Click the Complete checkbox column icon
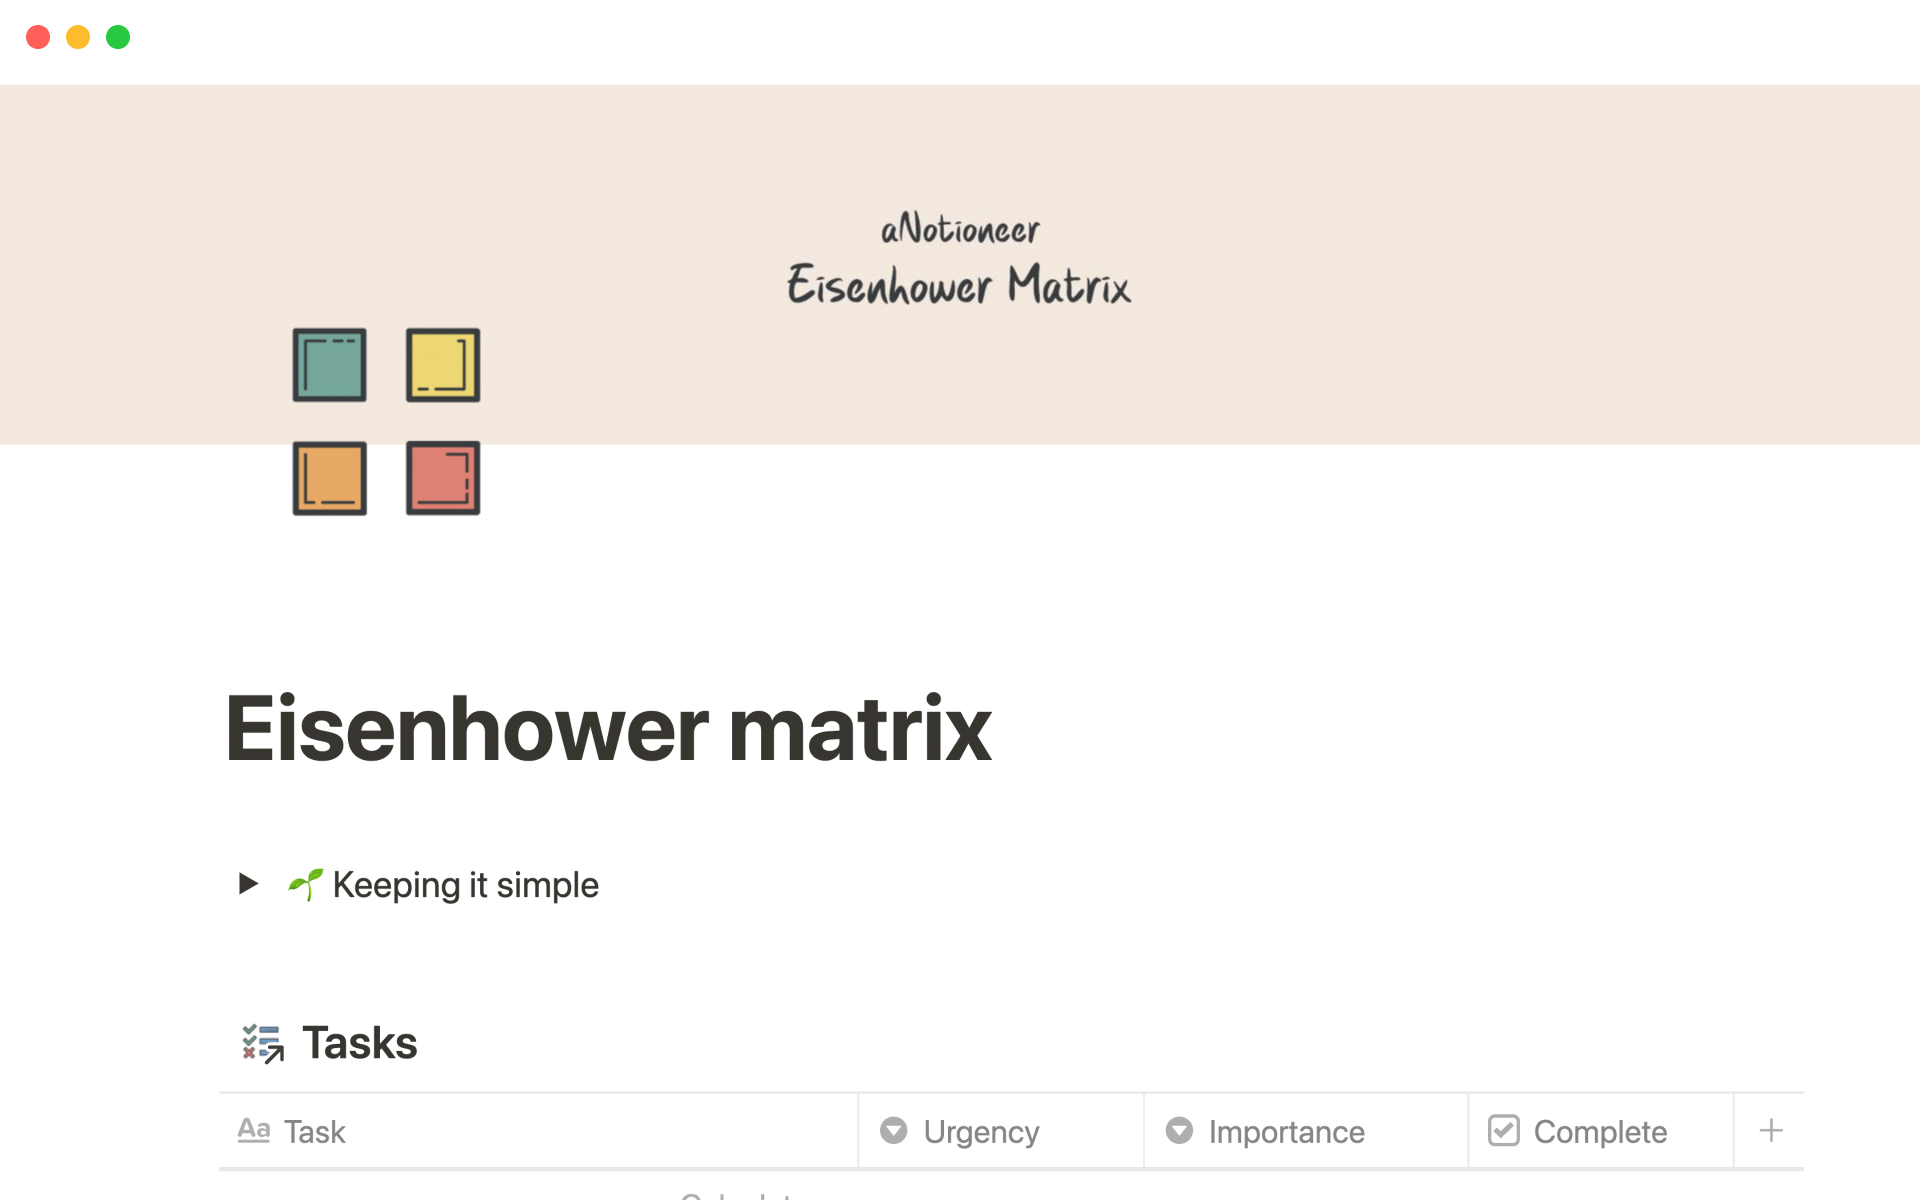 click(1504, 1132)
